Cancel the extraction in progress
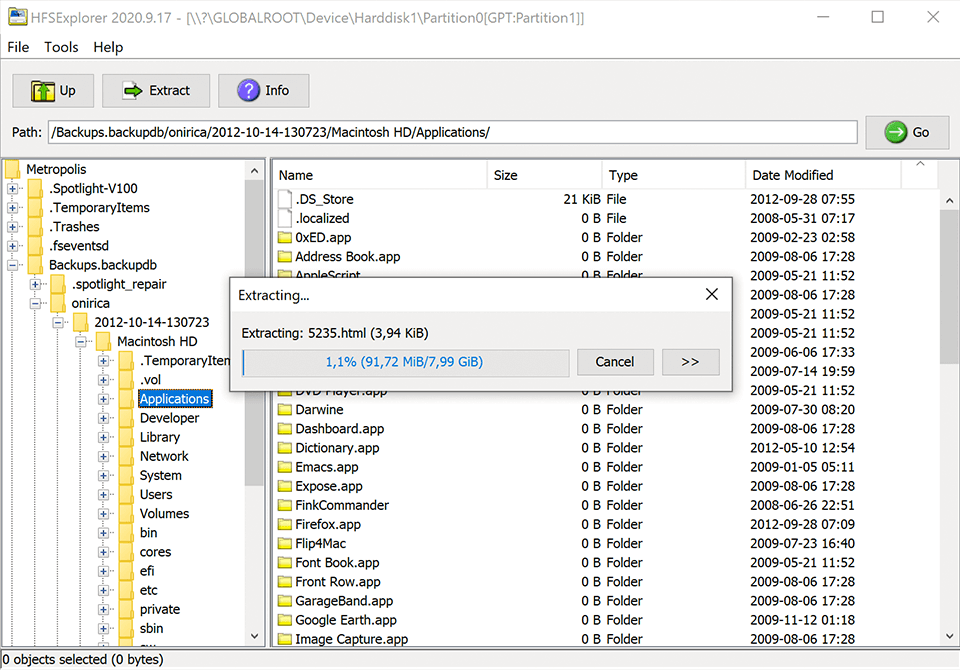 (615, 362)
